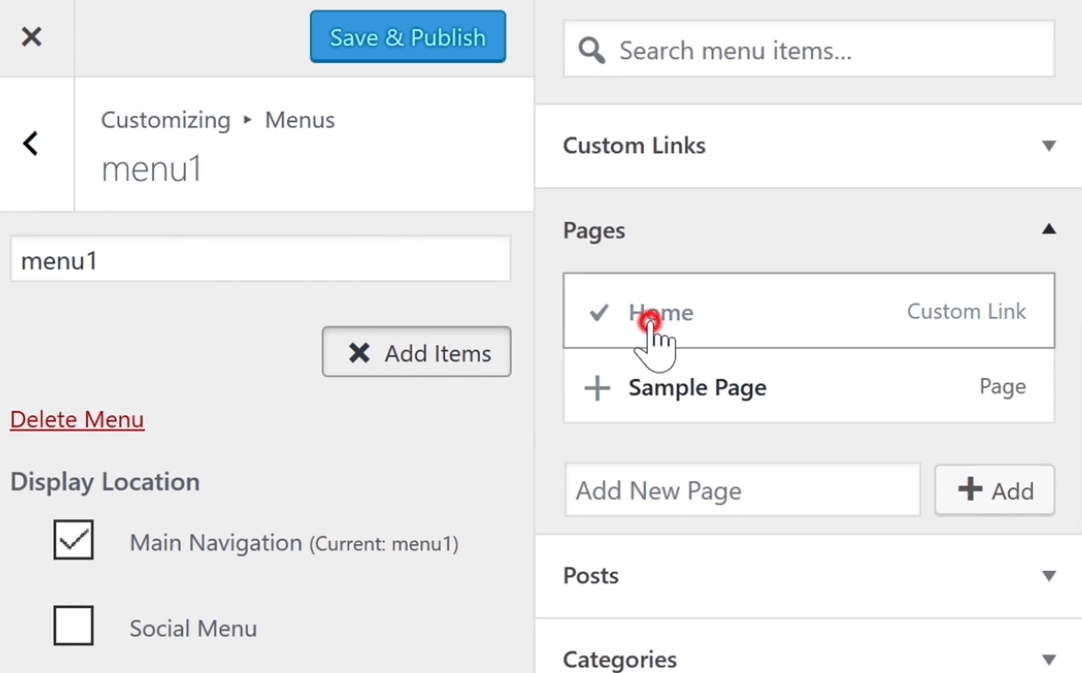
Task: Click the search magnifier icon
Action: point(590,50)
